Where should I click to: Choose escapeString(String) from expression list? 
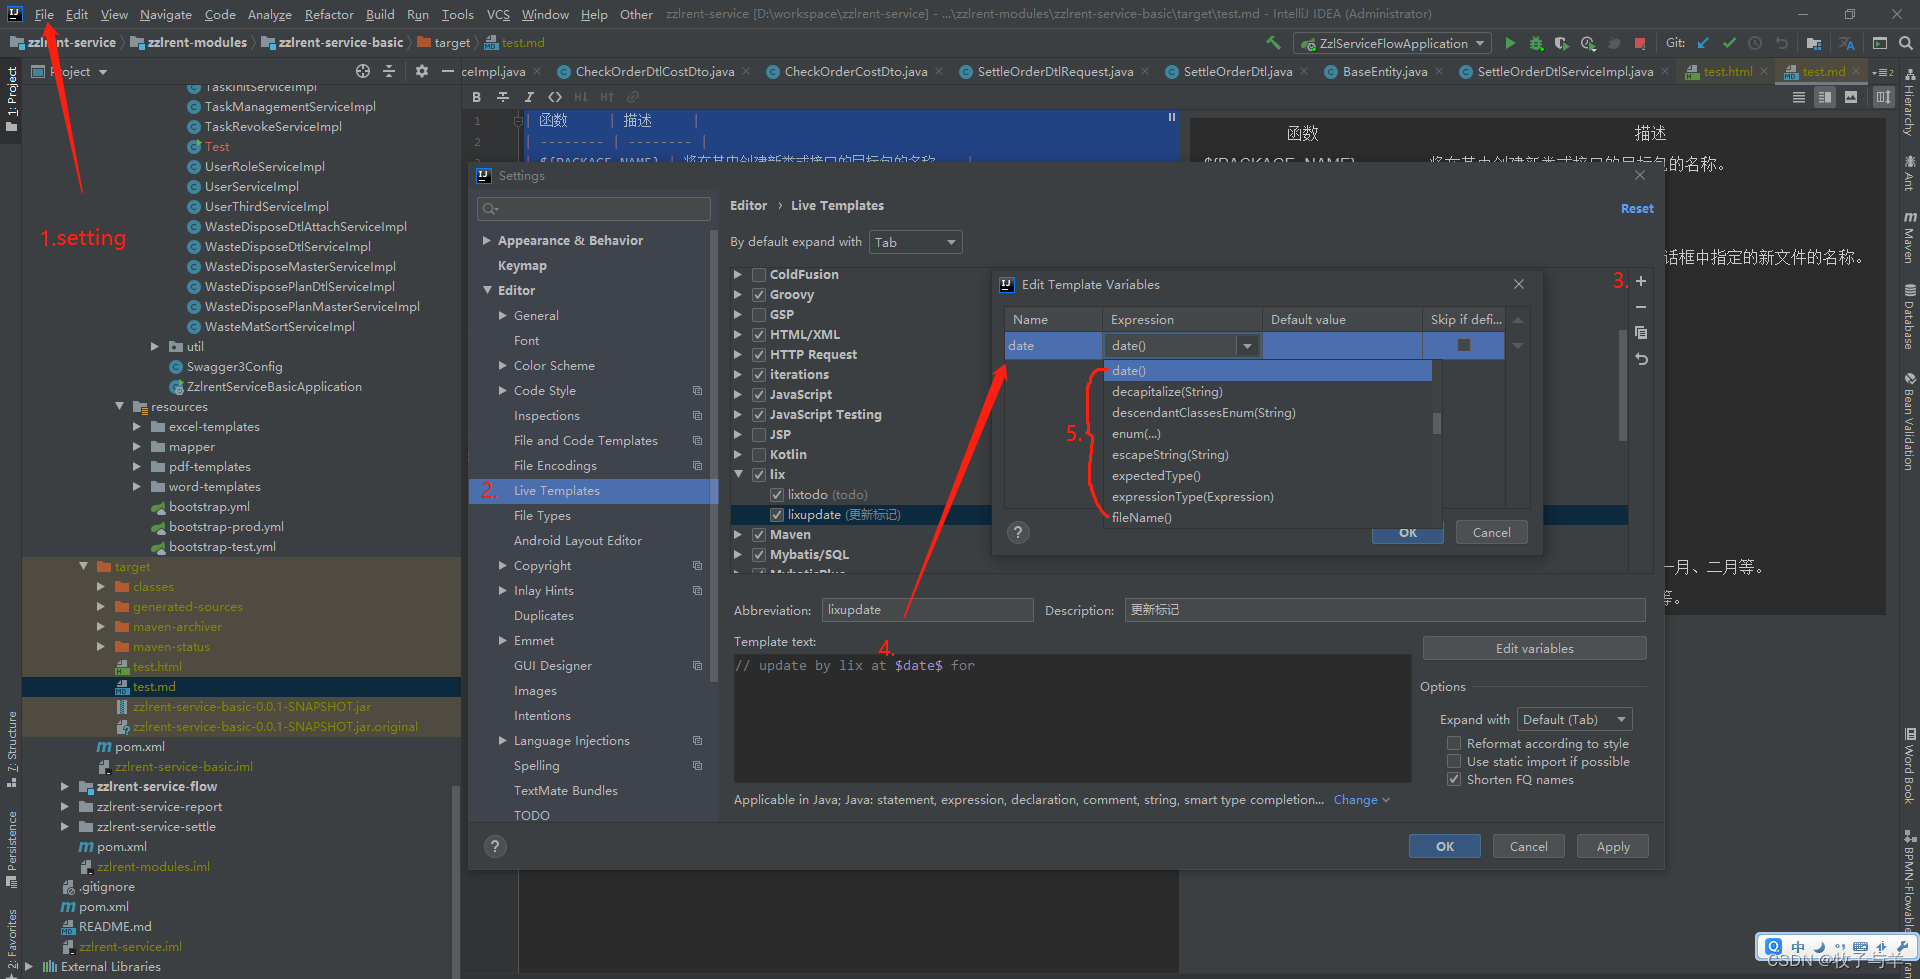click(x=1268, y=455)
